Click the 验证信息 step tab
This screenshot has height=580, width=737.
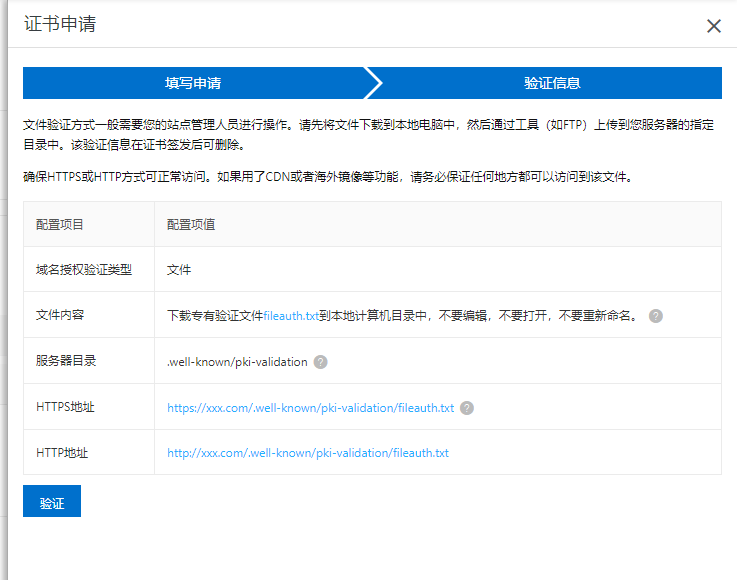point(552,83)
